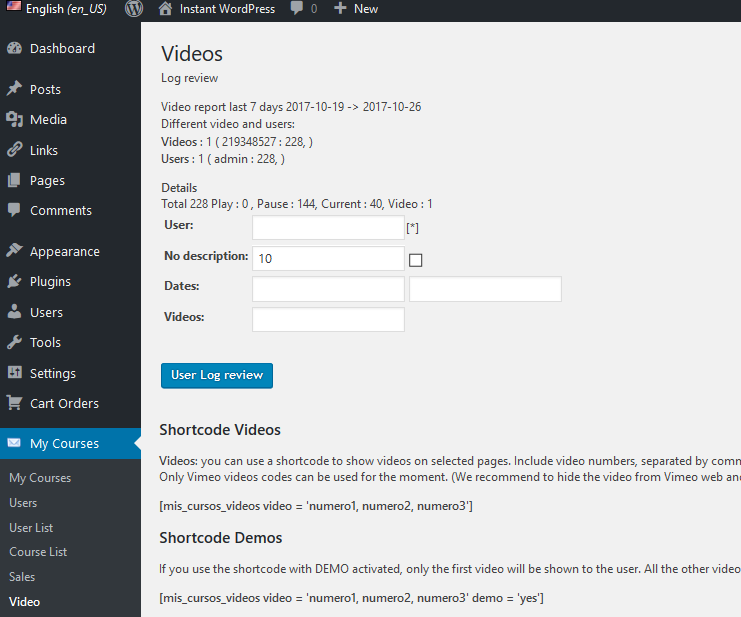Screen dimensions: 741x617
Task: Click the Settings sliders icon
Action: click(x=15, y=373)
